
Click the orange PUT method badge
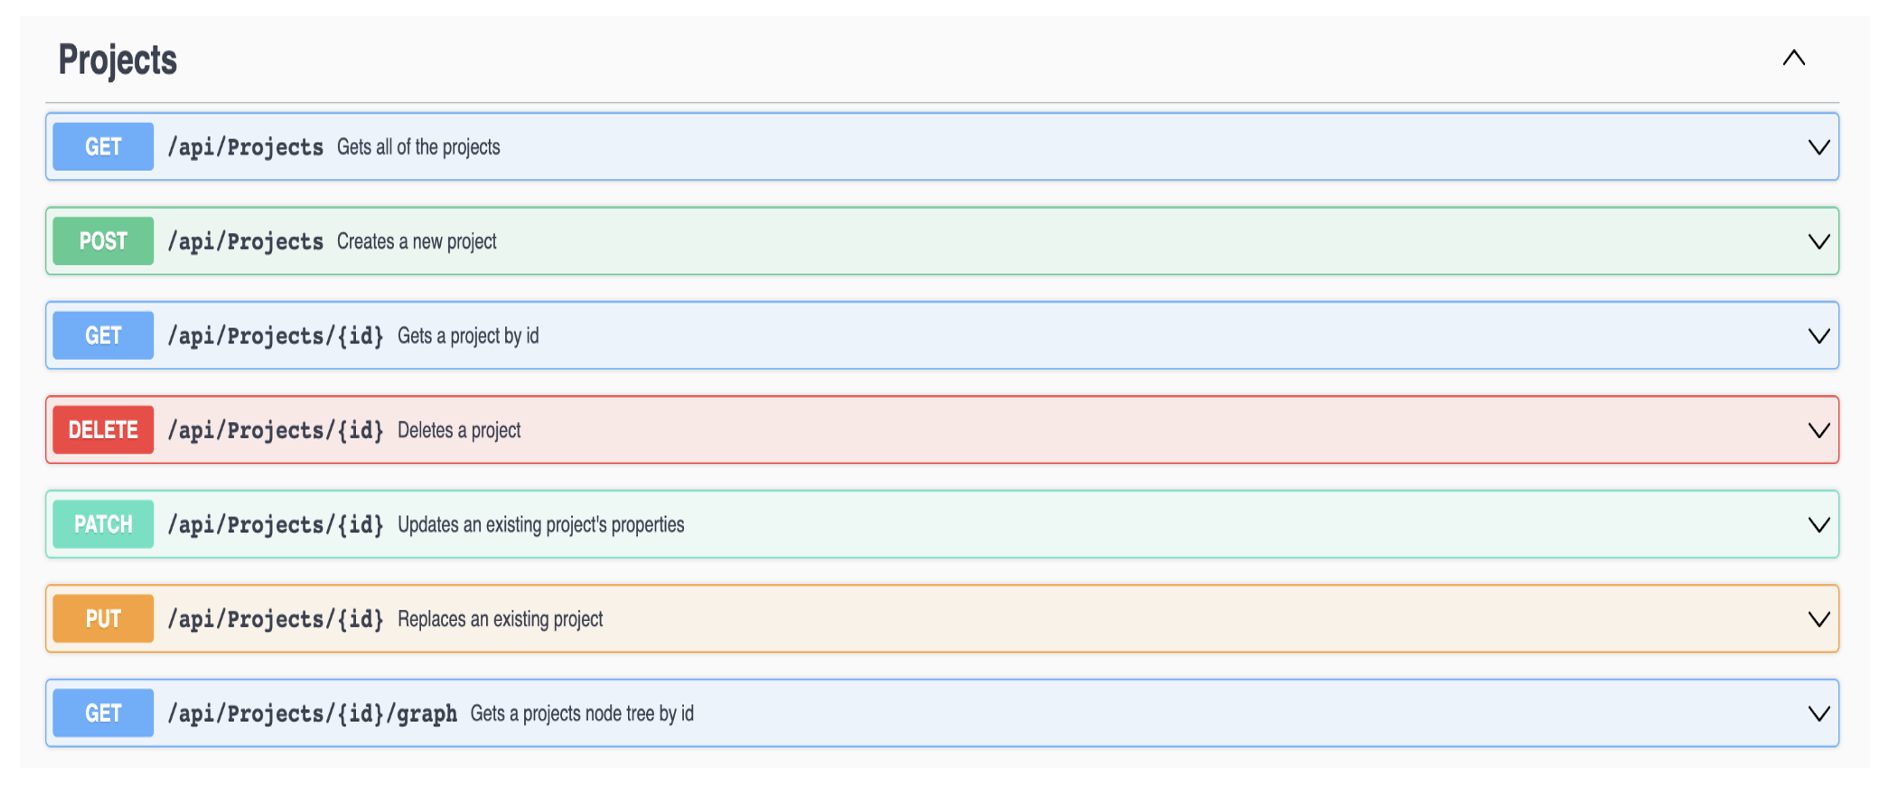(x=103, y=618)
